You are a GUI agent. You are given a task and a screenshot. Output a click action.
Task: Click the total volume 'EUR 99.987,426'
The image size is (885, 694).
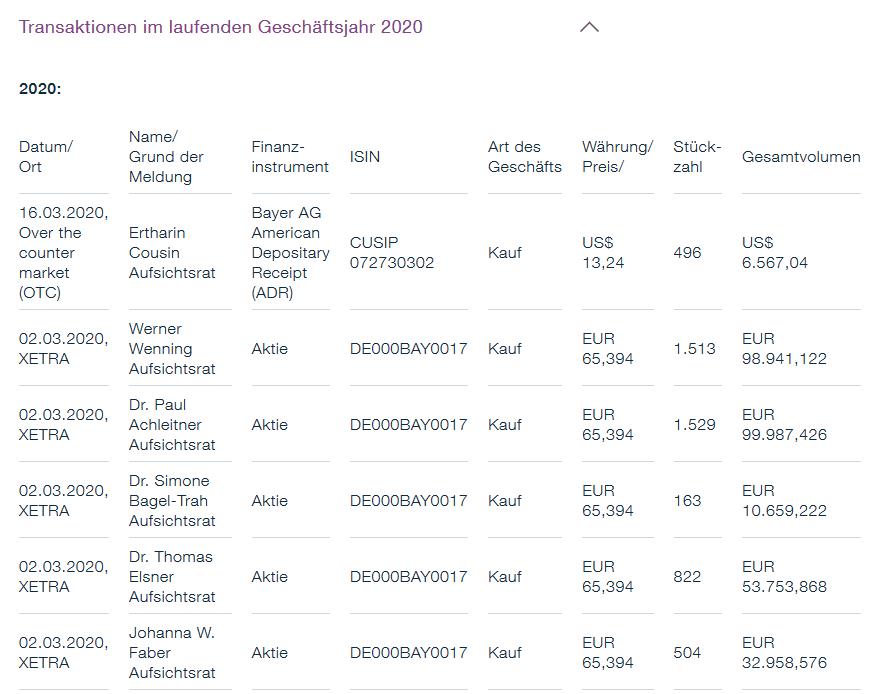[x=784, y=425]
